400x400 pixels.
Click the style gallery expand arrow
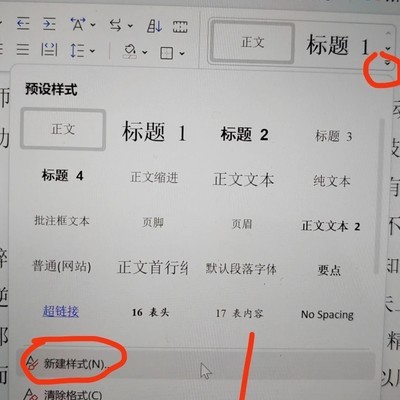point(387,62)
